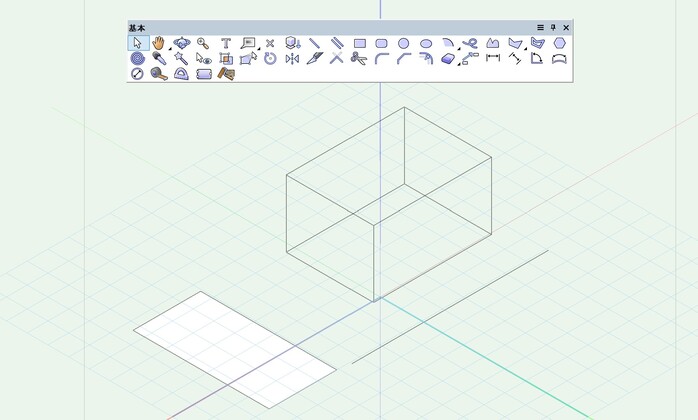Select the standalone diagonal line object

pos(450,307)
